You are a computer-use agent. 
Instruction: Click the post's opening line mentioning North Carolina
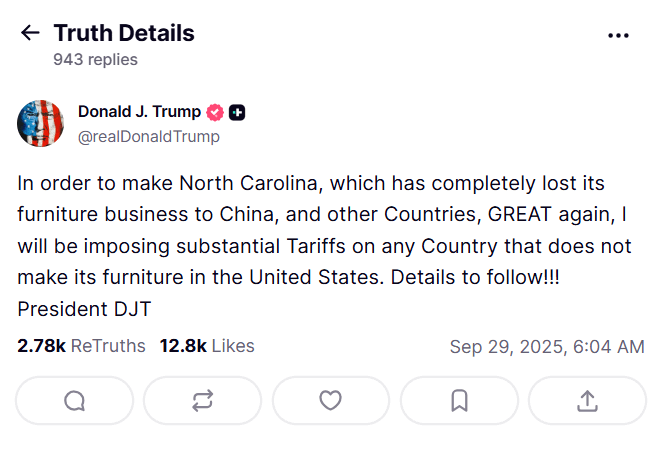[x=310, y=184]
